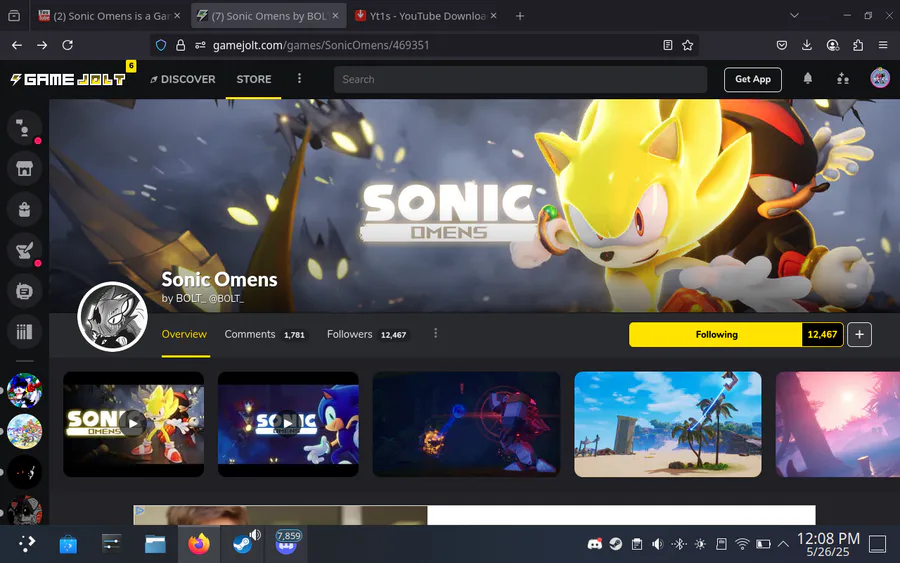Open the BOLT_ developer avatar
This screenshot has height=563, width=900.
pos(112,316)
